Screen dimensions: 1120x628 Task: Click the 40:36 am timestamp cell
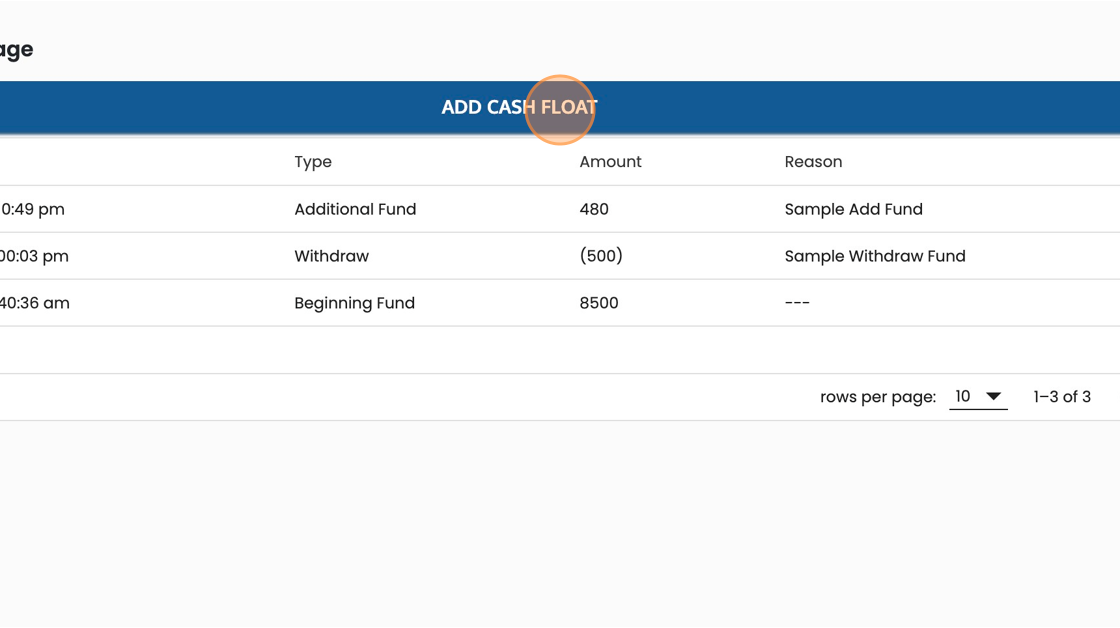pyautogui.click(x=35, y=303)
